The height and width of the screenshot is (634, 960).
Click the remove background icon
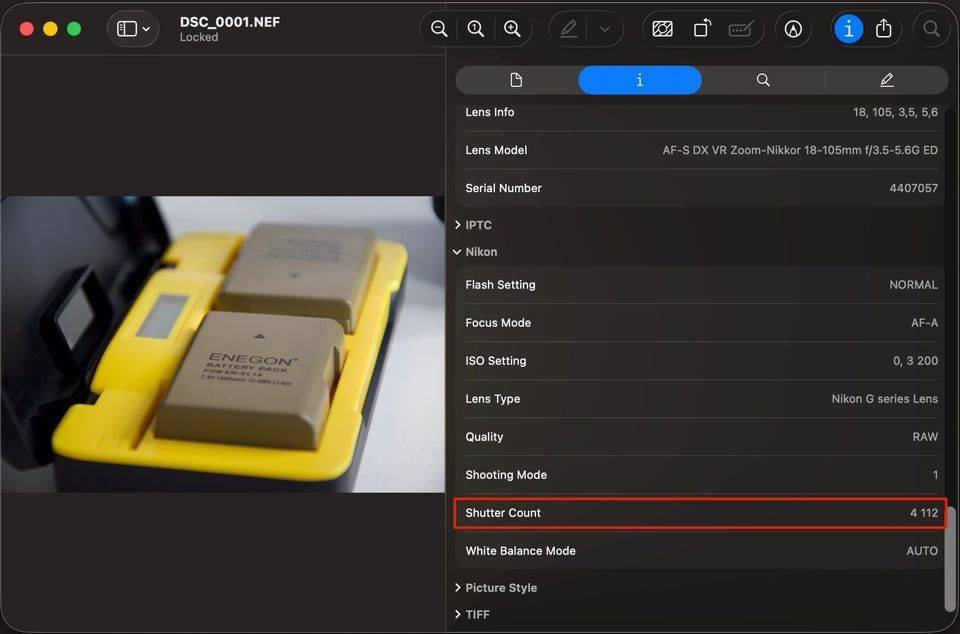[662, 29]
